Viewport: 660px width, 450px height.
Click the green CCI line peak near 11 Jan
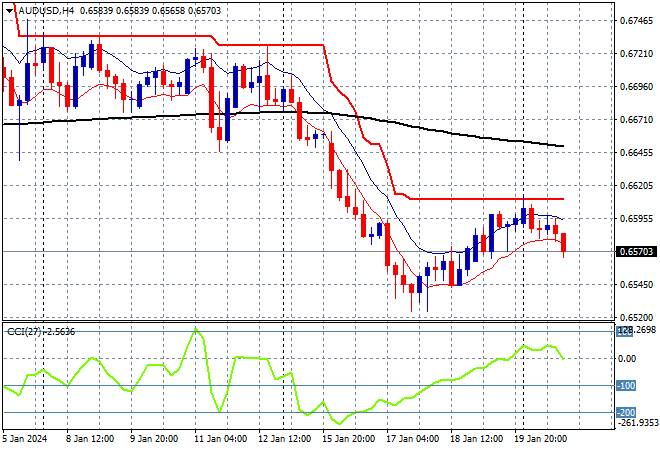196,329
